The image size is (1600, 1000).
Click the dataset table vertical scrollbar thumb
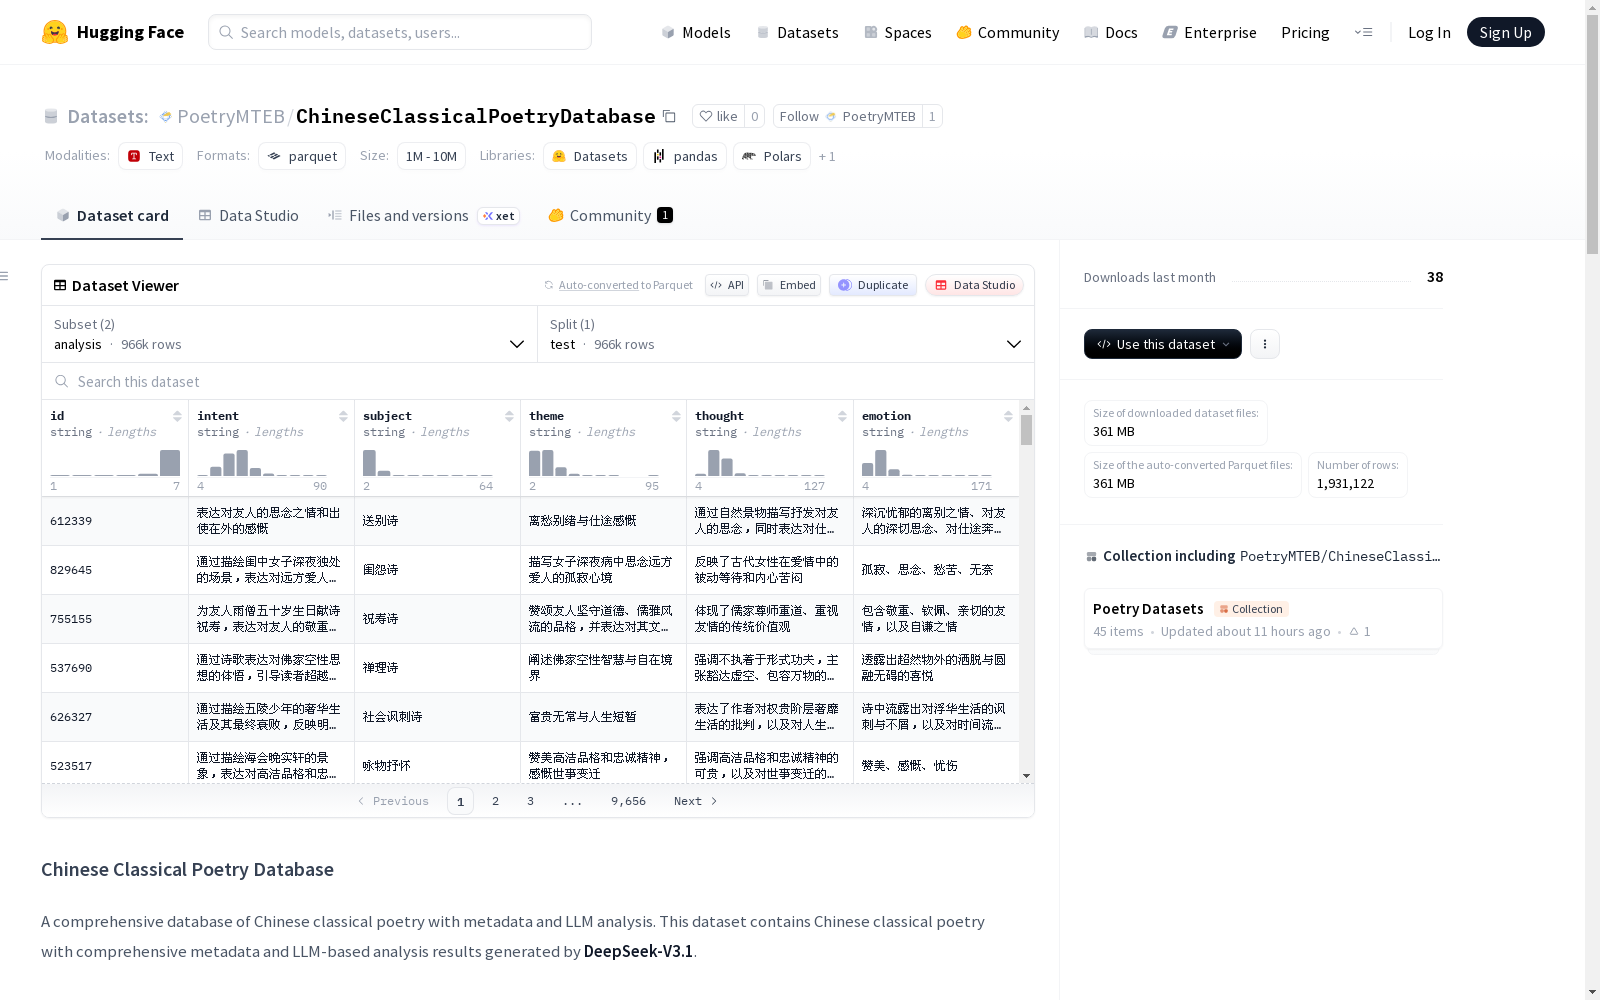click(x=1026, y=430)
